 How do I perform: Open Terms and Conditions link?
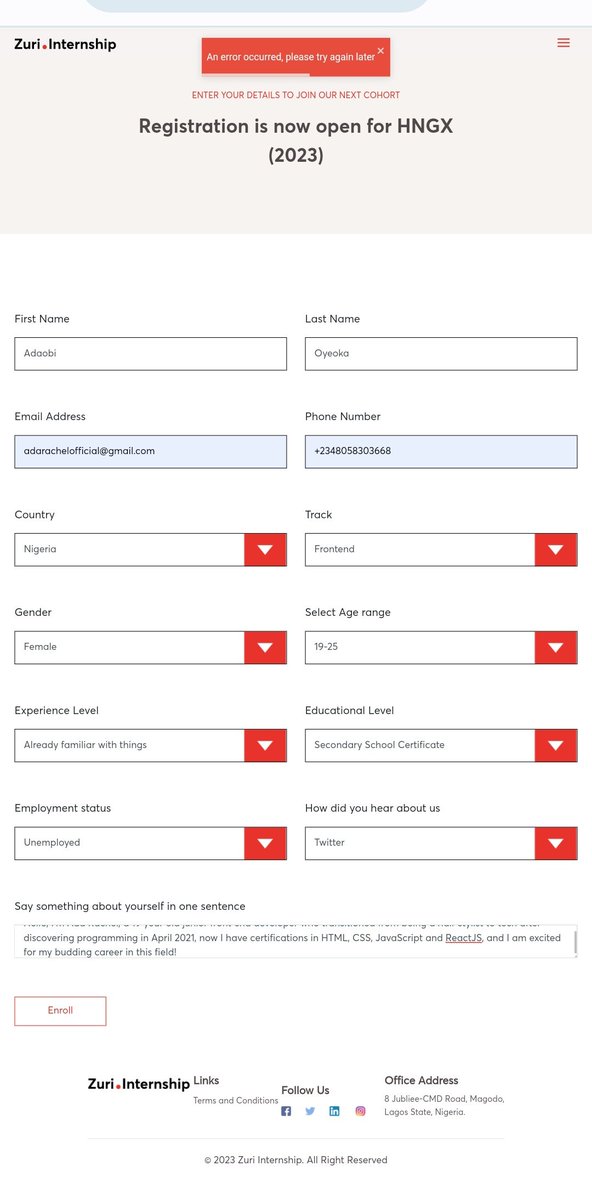(x=236, y=1101)
